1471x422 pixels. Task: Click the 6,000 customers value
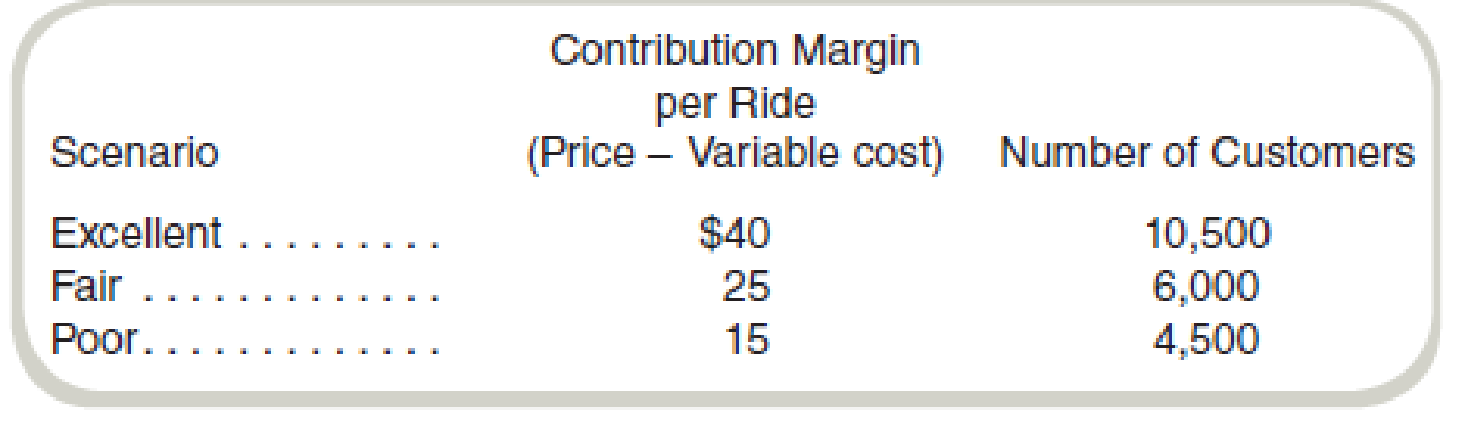pos(1208,287)
